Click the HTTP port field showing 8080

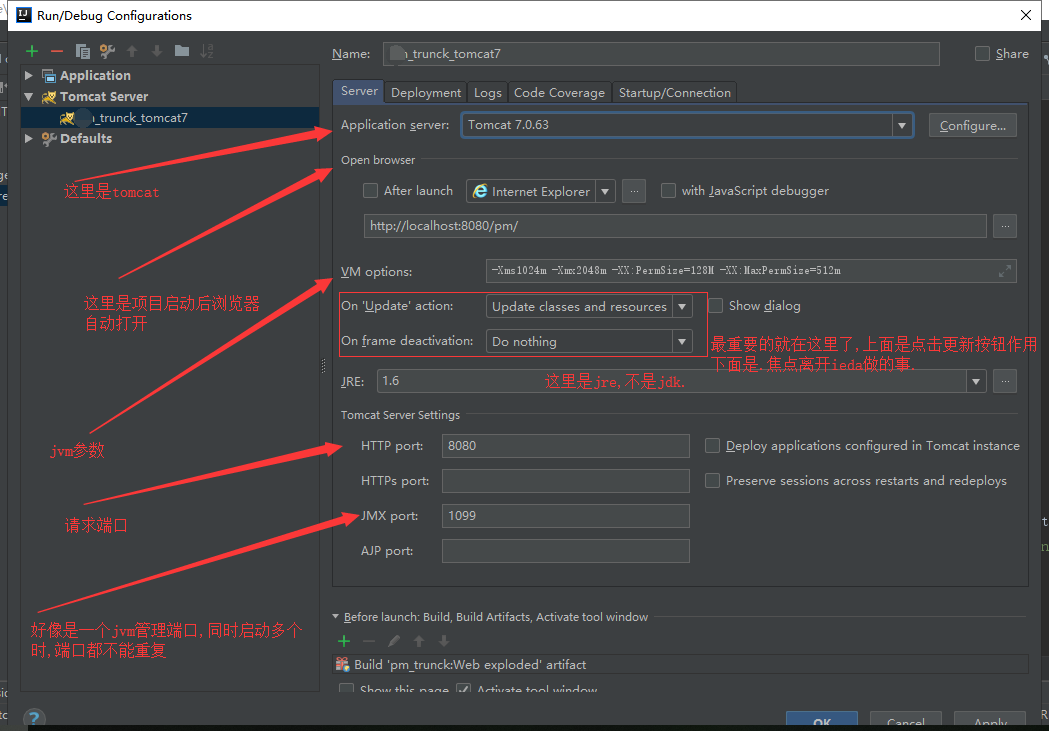[x=565, y=446]
